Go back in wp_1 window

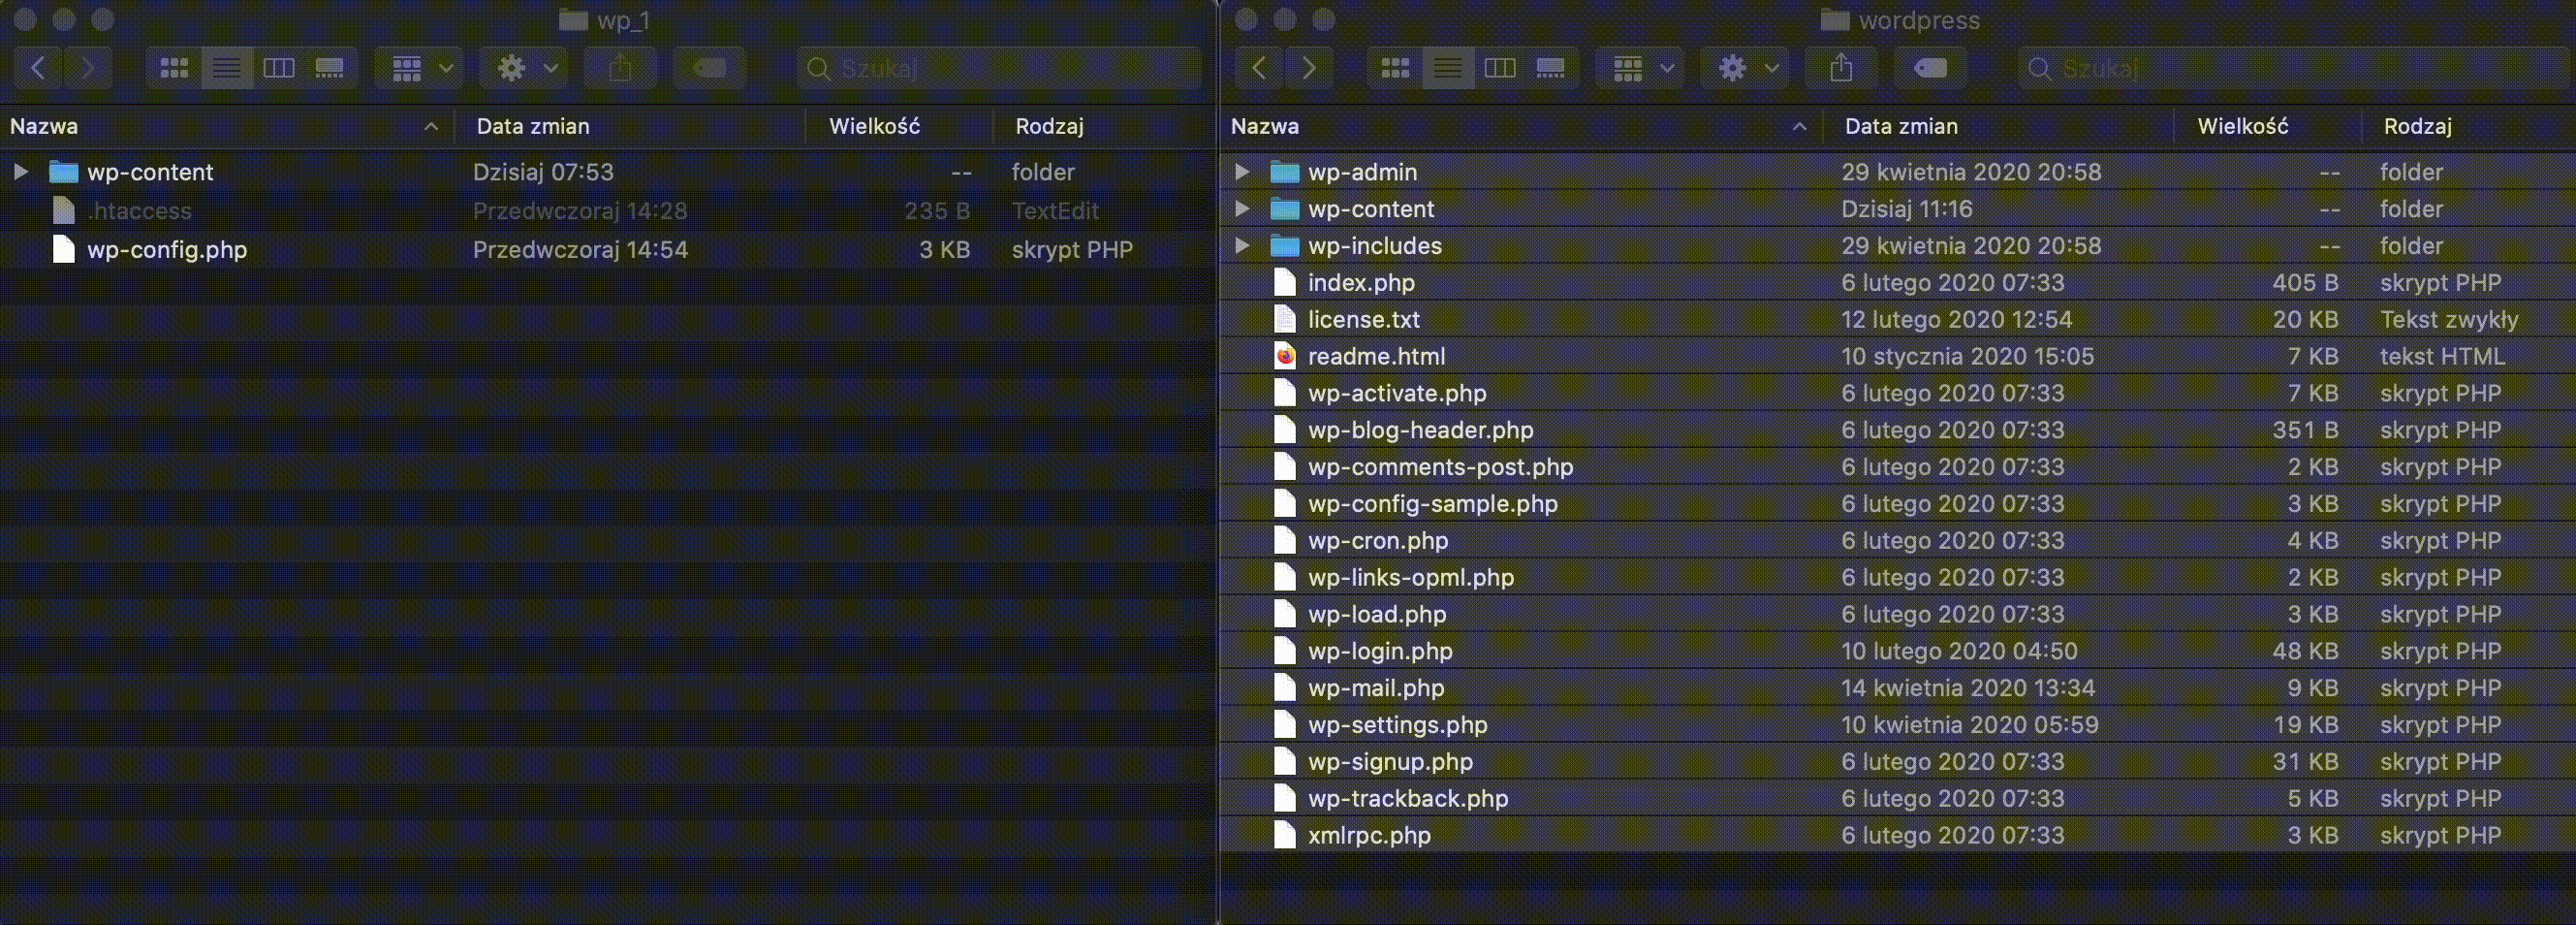pos(39,68)
